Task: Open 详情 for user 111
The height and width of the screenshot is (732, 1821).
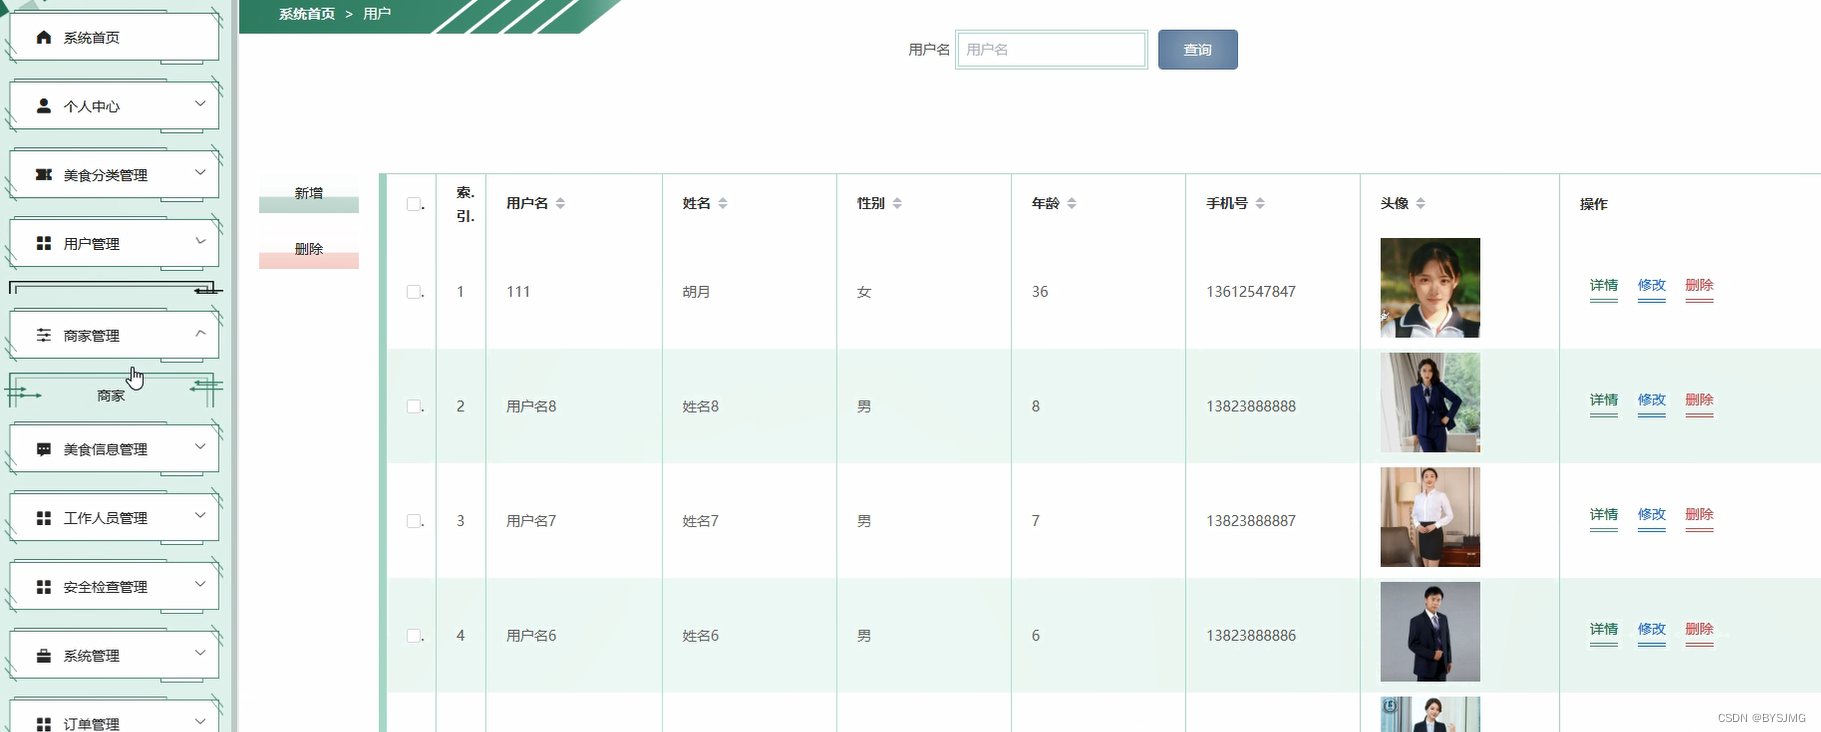Action: point(1603,286)
